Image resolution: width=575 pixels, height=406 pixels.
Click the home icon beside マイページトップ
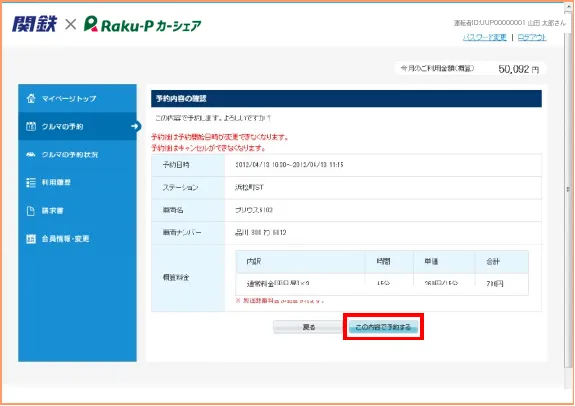[x=31, y=98]
